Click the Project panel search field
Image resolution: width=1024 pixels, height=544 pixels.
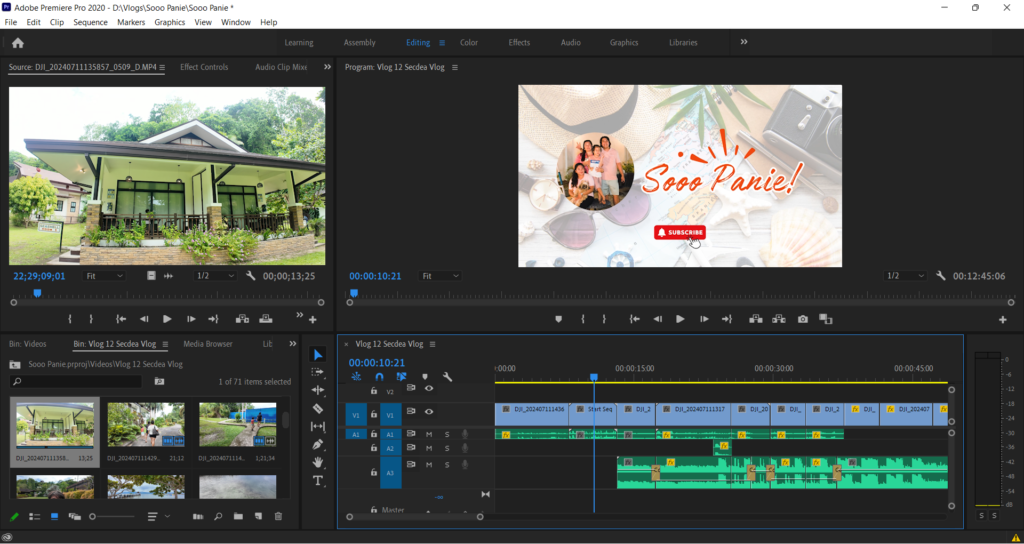76,381
